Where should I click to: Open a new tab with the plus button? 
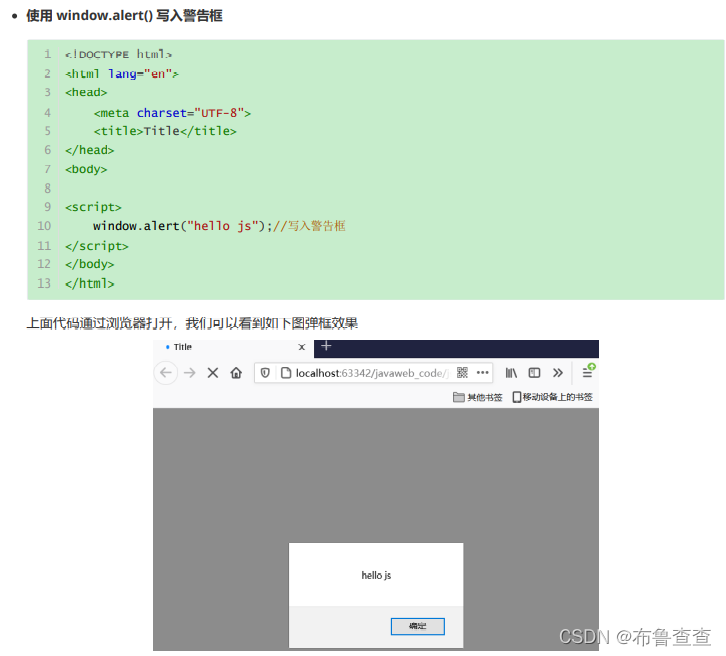click(x=326, y=346)
